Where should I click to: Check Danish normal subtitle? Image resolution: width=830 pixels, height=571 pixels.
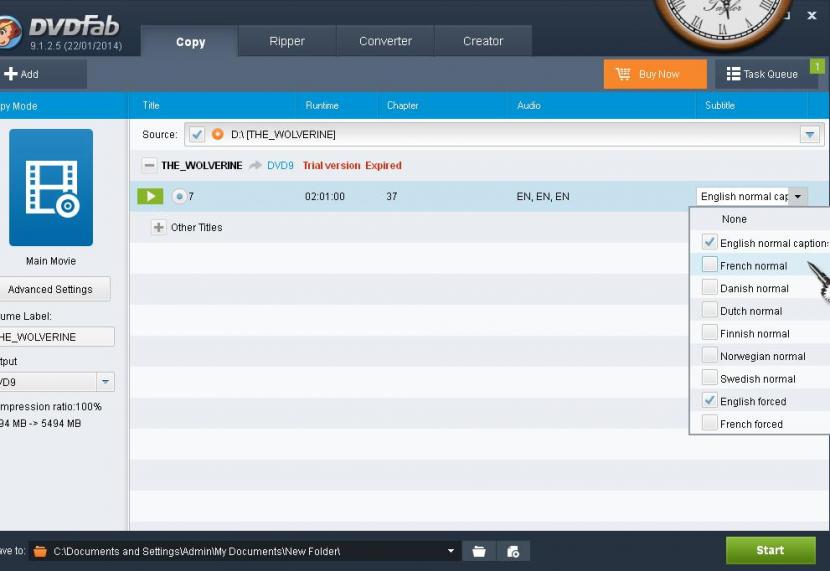[709, 287]
